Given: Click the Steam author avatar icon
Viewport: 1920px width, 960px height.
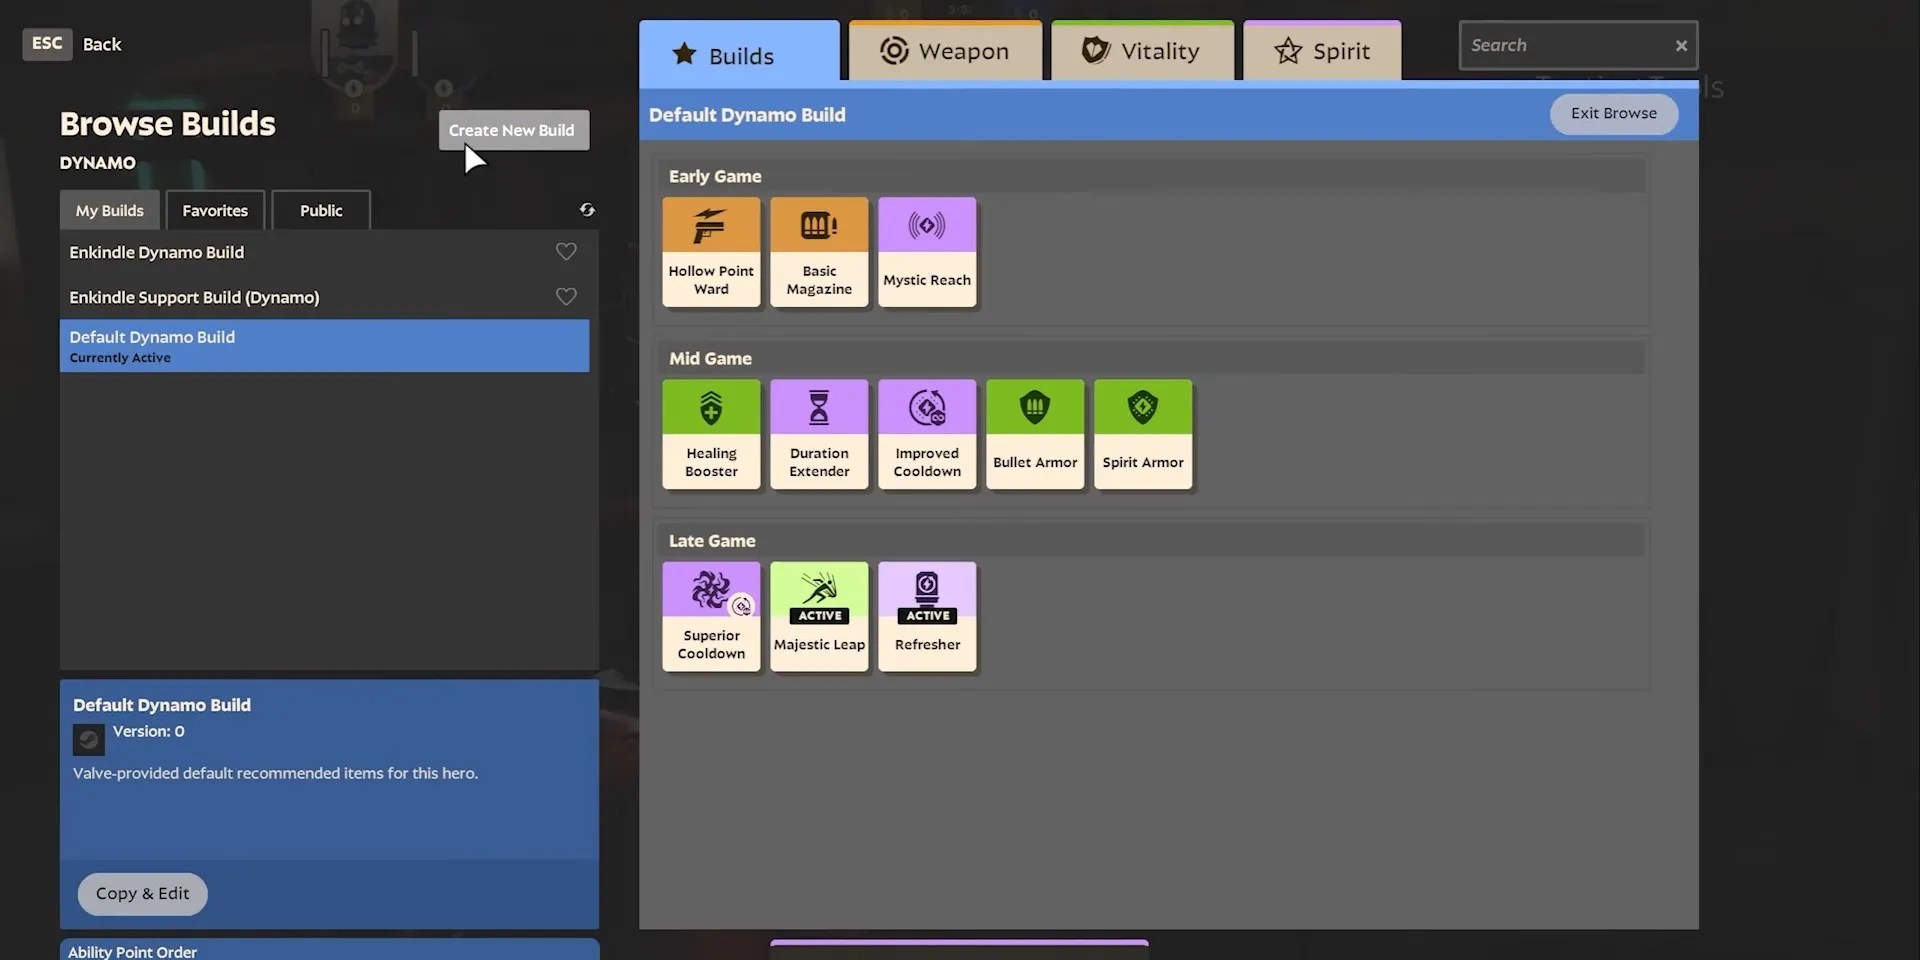Looking at the screenshot, I should tap(89, 740).
